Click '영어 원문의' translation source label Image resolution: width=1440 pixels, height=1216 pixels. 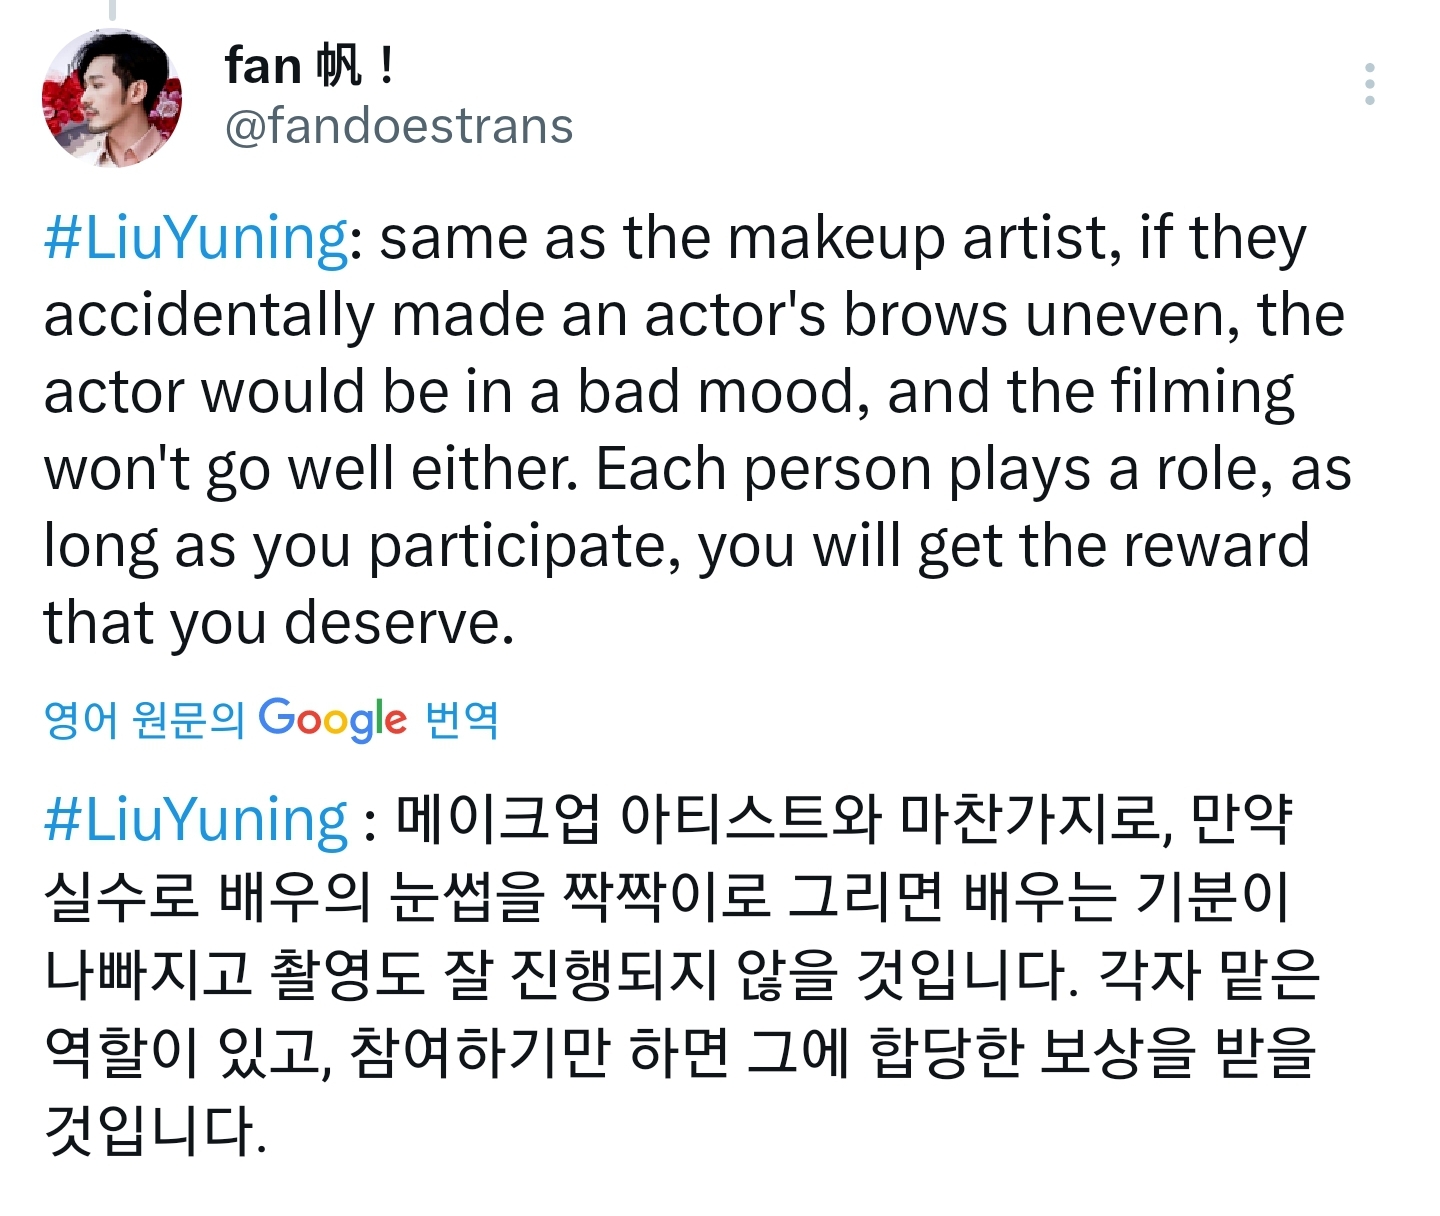tap(145, 719)
